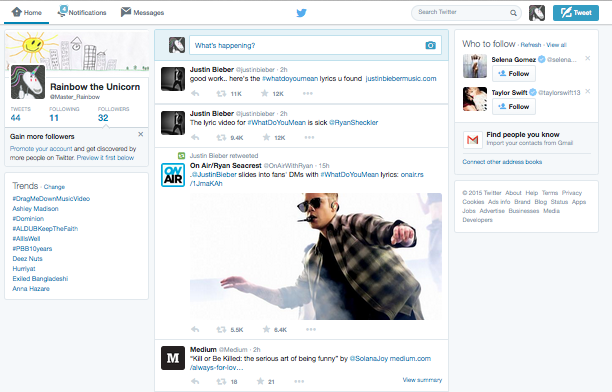Screen dimensions: 612x392
Task: Click the Twitter bird logo
Action: tap(301, 13)
